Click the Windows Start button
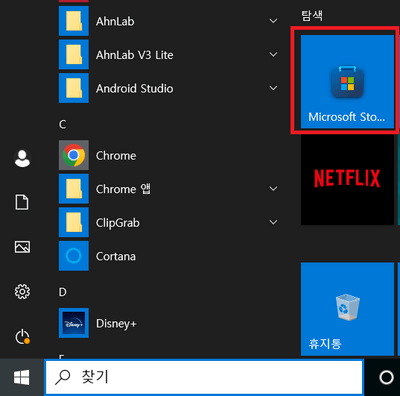 22,377
